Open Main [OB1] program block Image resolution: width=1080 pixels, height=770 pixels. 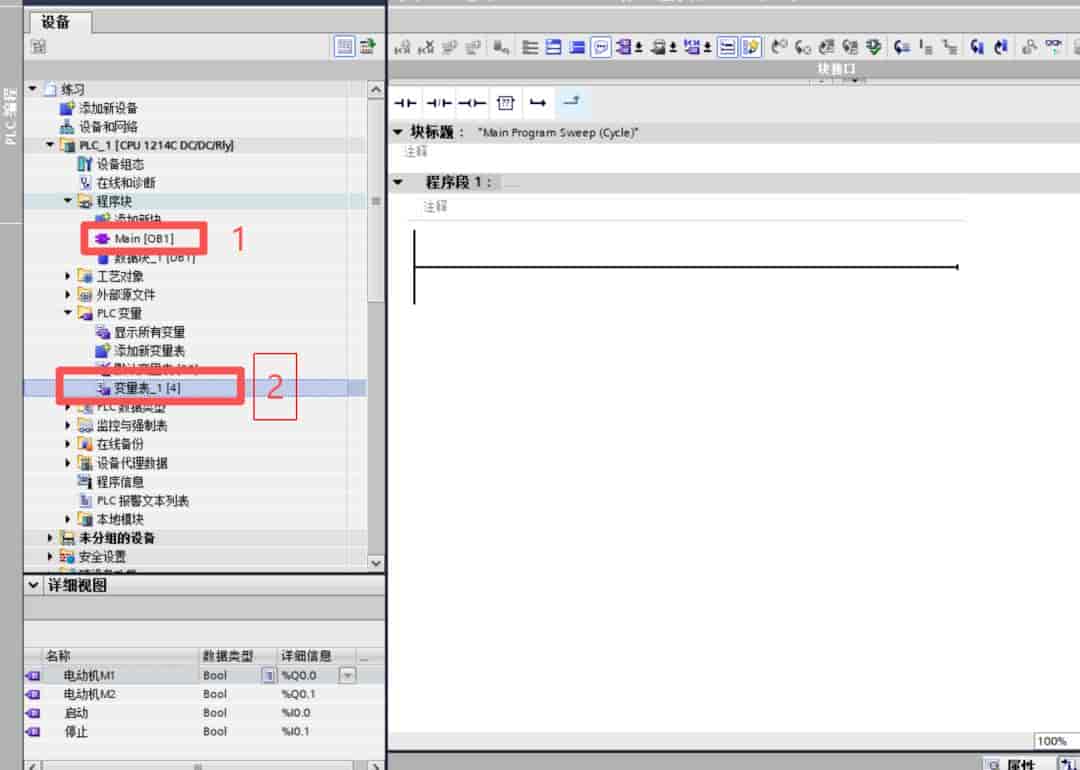143,238
